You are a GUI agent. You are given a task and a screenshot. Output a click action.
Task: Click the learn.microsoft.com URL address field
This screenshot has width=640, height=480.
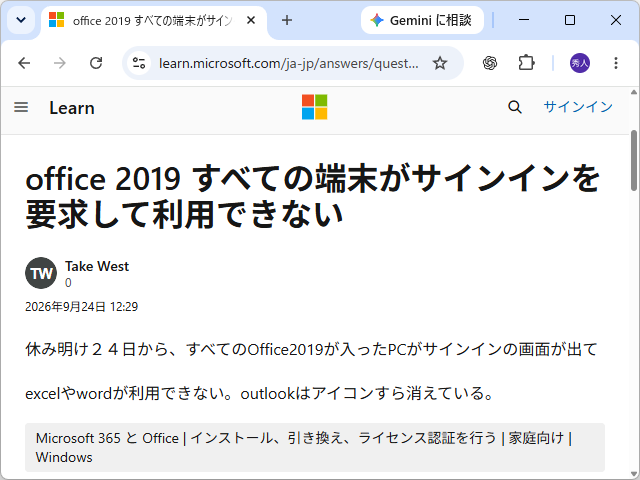pyautogui.click(x=289, y=63)
